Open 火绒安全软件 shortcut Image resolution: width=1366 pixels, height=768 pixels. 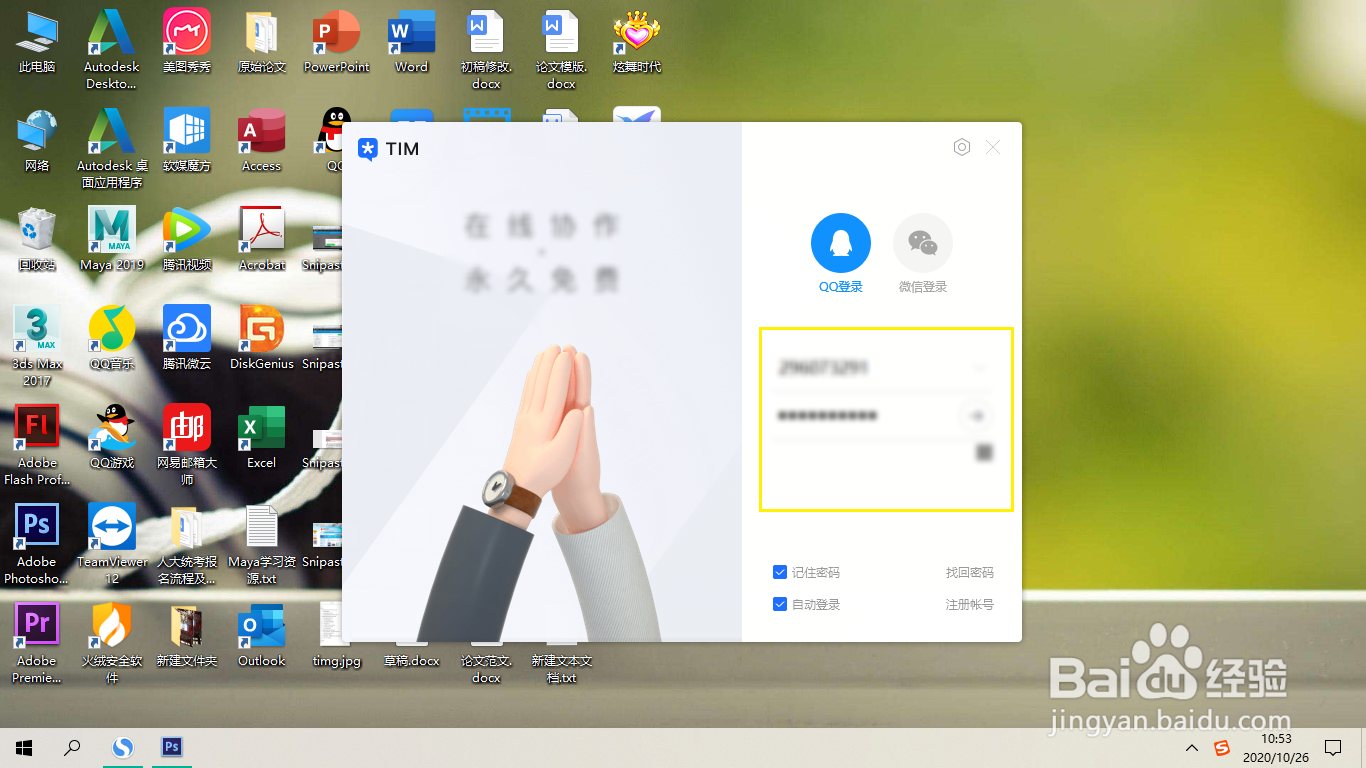[112, 644]
